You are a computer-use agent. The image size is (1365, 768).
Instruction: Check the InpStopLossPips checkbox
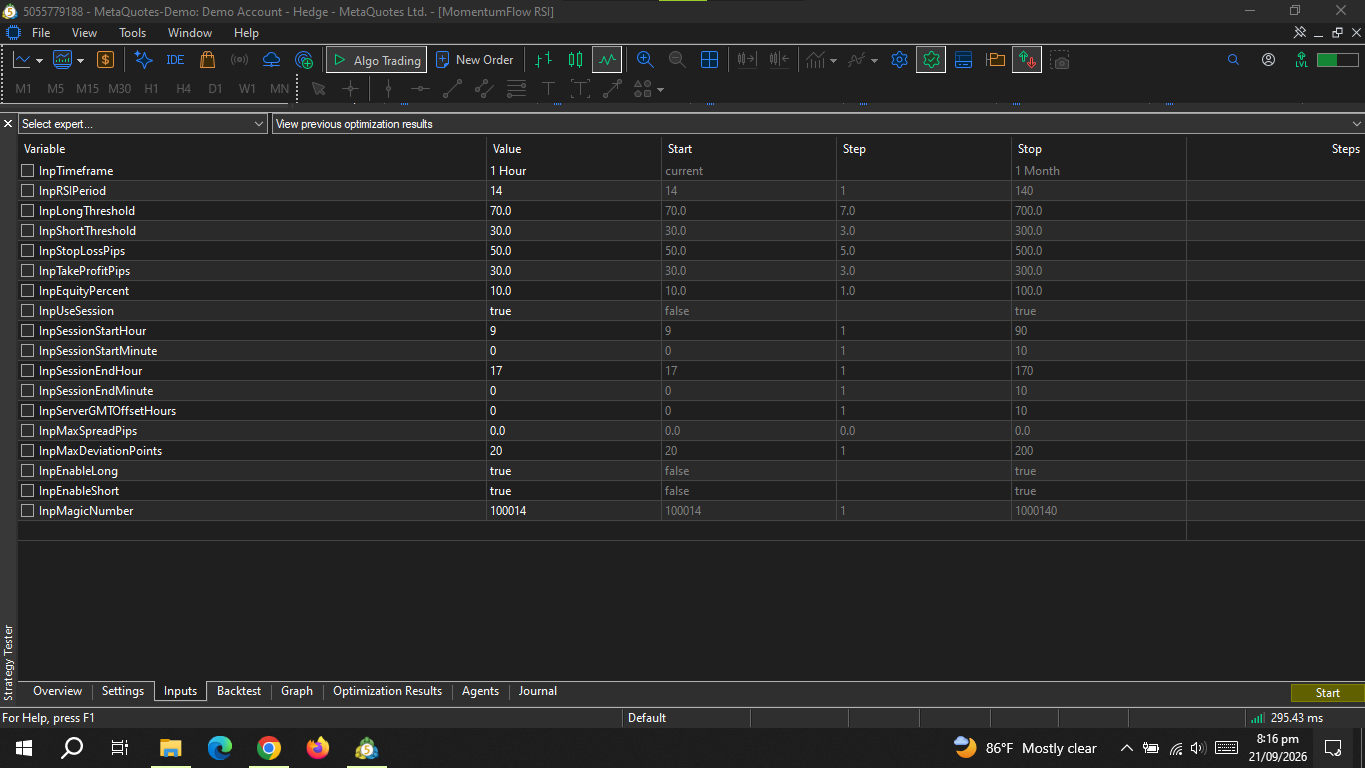click(28, 251)
